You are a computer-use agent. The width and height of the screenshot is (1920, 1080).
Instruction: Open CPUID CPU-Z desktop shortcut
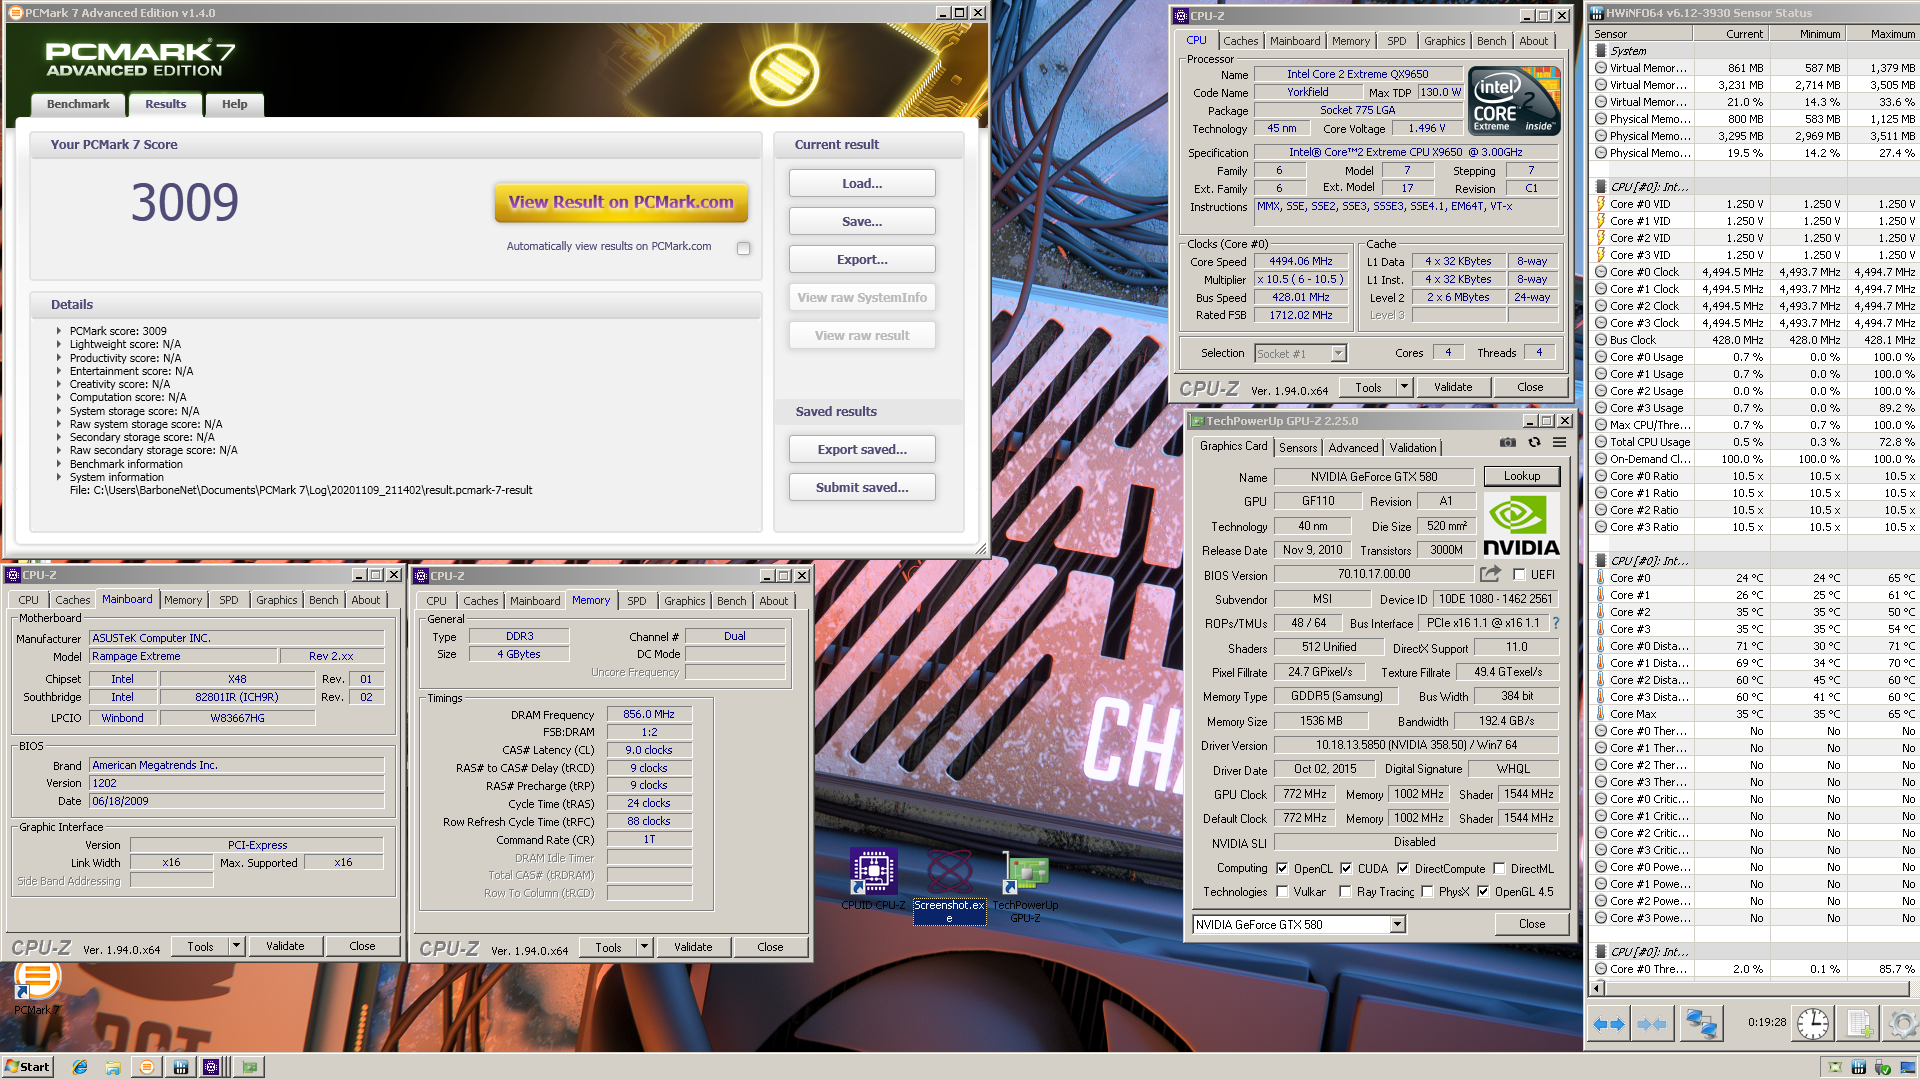[873, 879]
